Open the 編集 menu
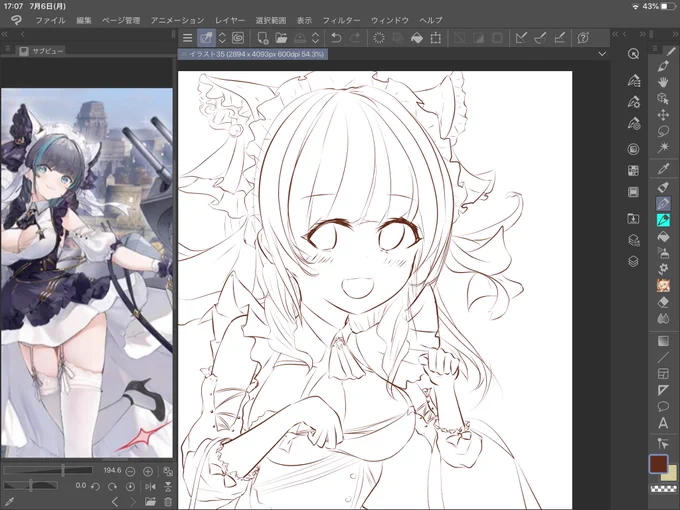Viewport: 680px width, 510px height. pos(84,20)
